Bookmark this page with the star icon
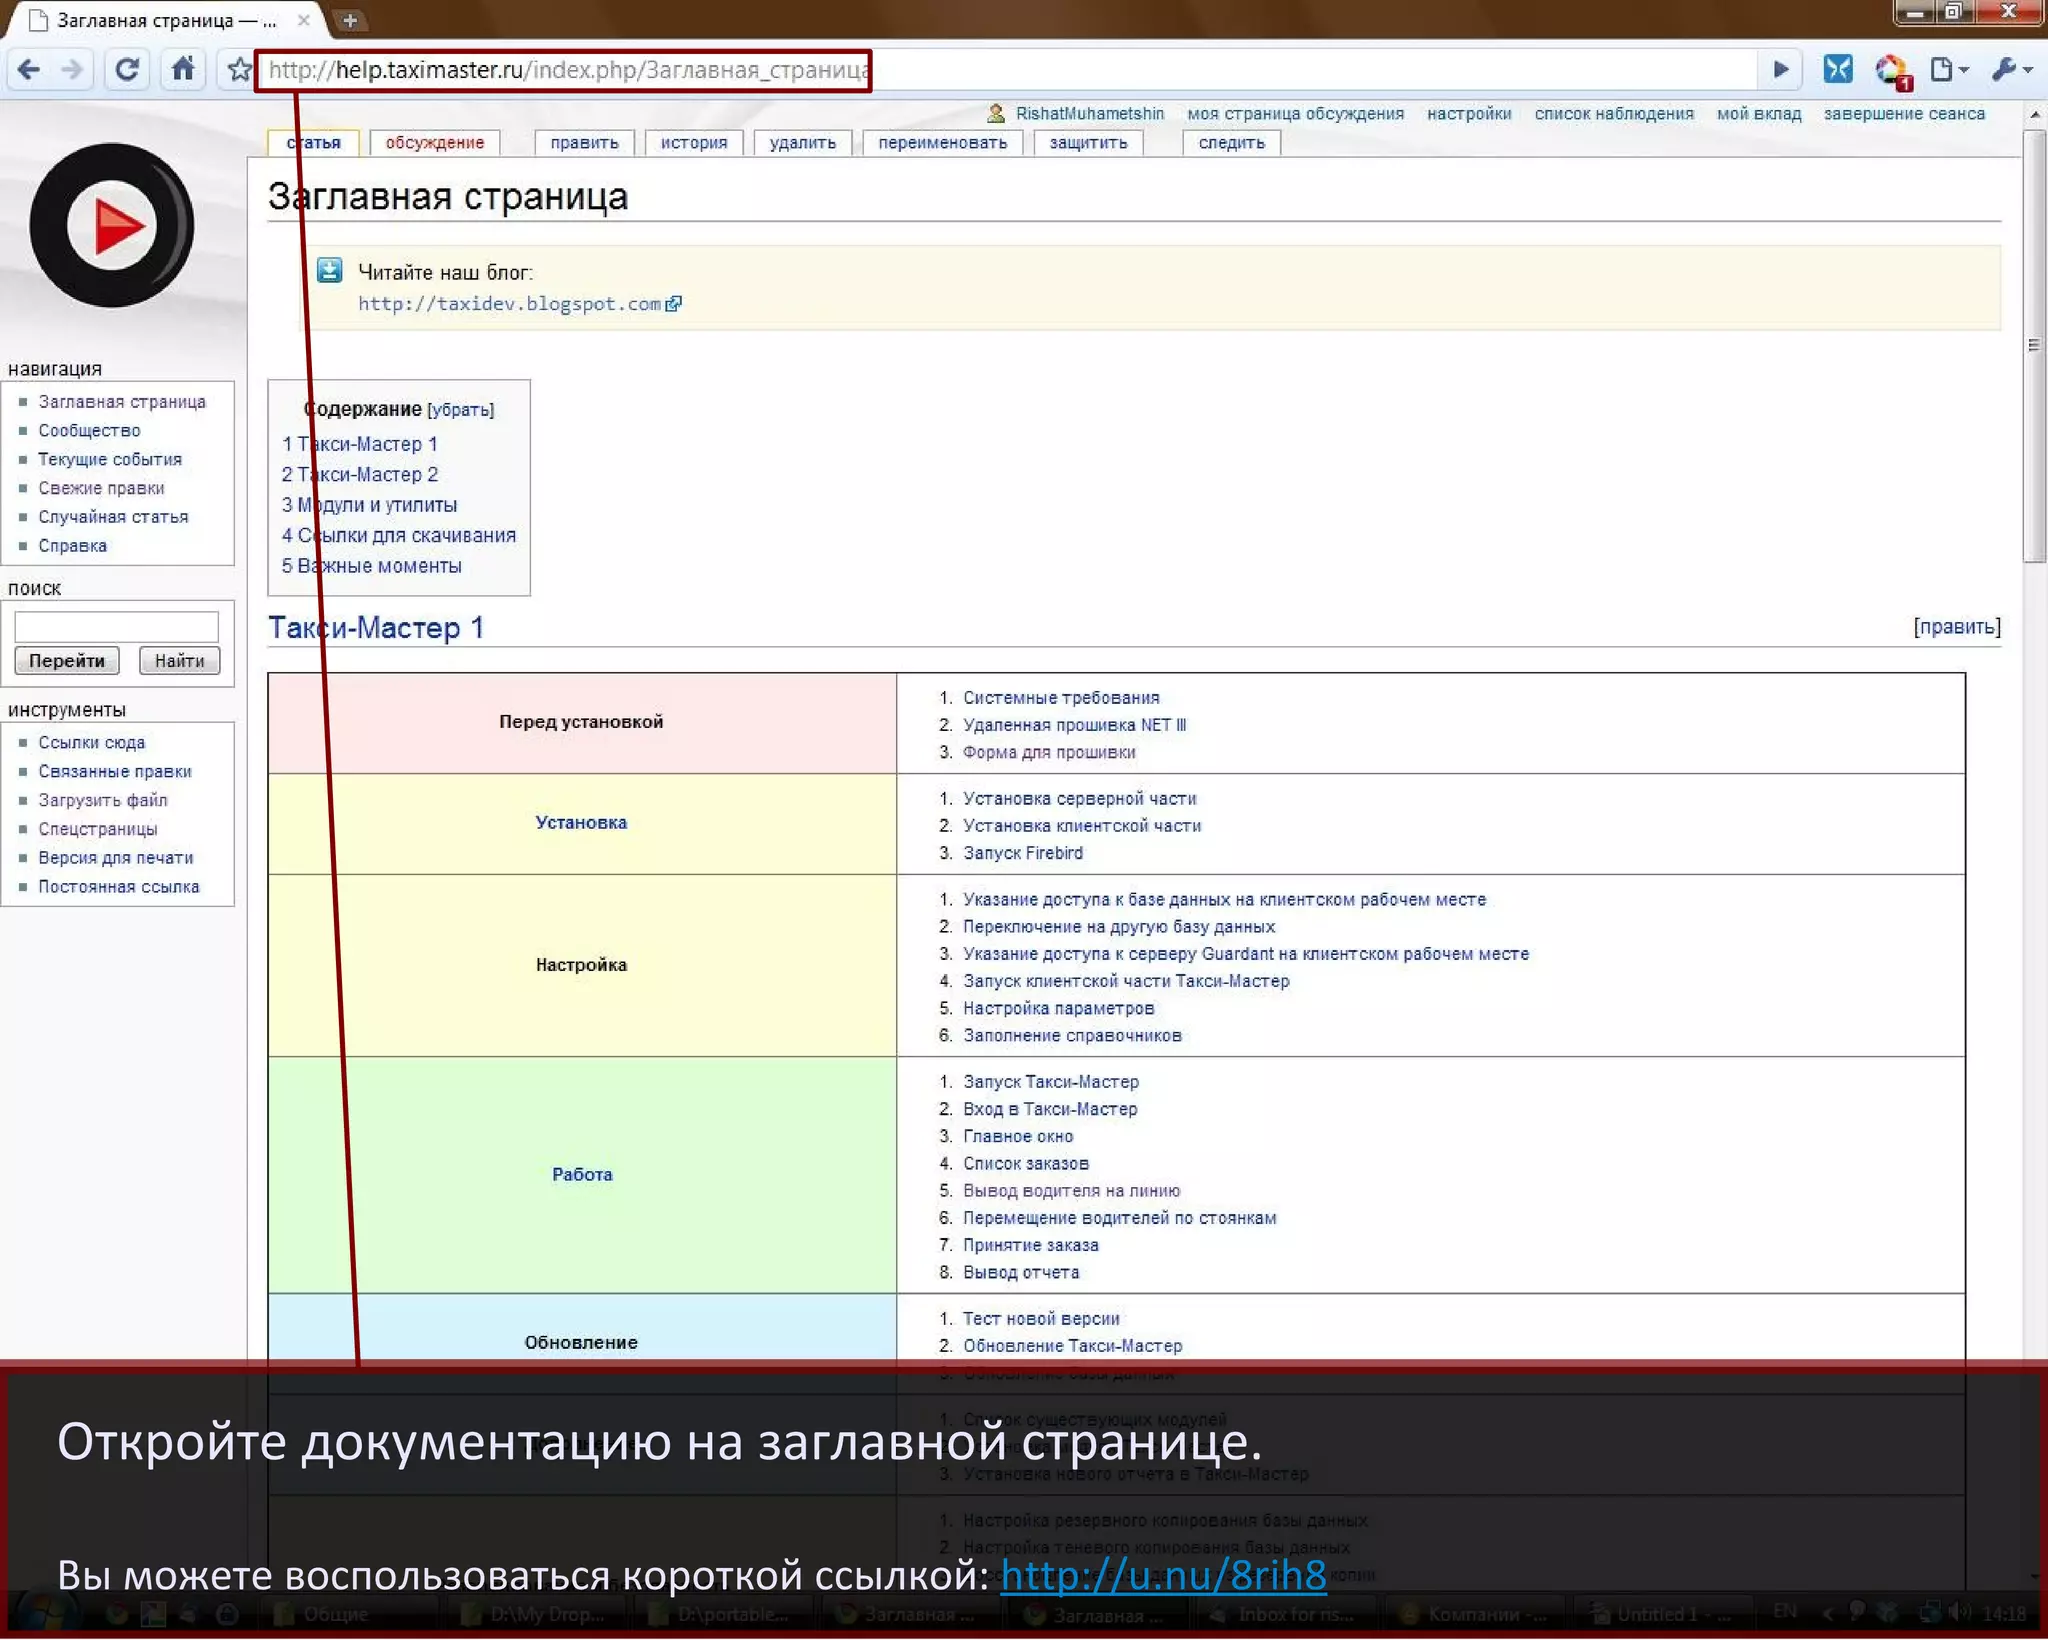Viewport: 2048px width, 1640px height. (239, 70)
